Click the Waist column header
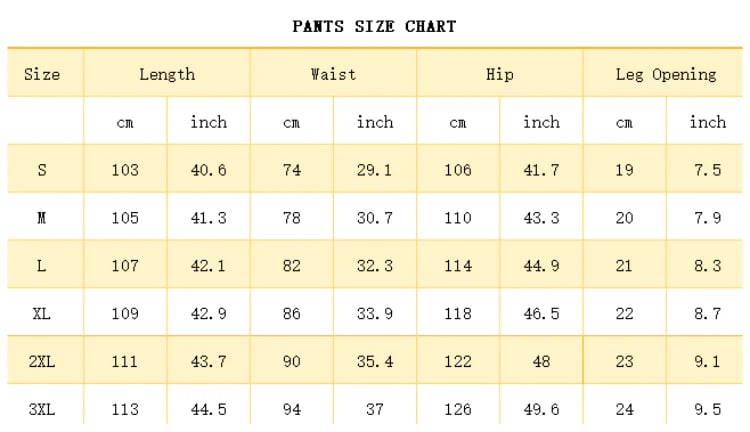The width and height of the screenshot is (750, 432). click(x=333, y=74)
